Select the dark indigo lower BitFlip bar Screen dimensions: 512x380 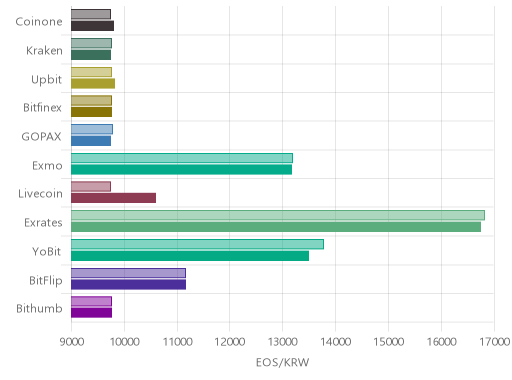click(x=128, y=285)
